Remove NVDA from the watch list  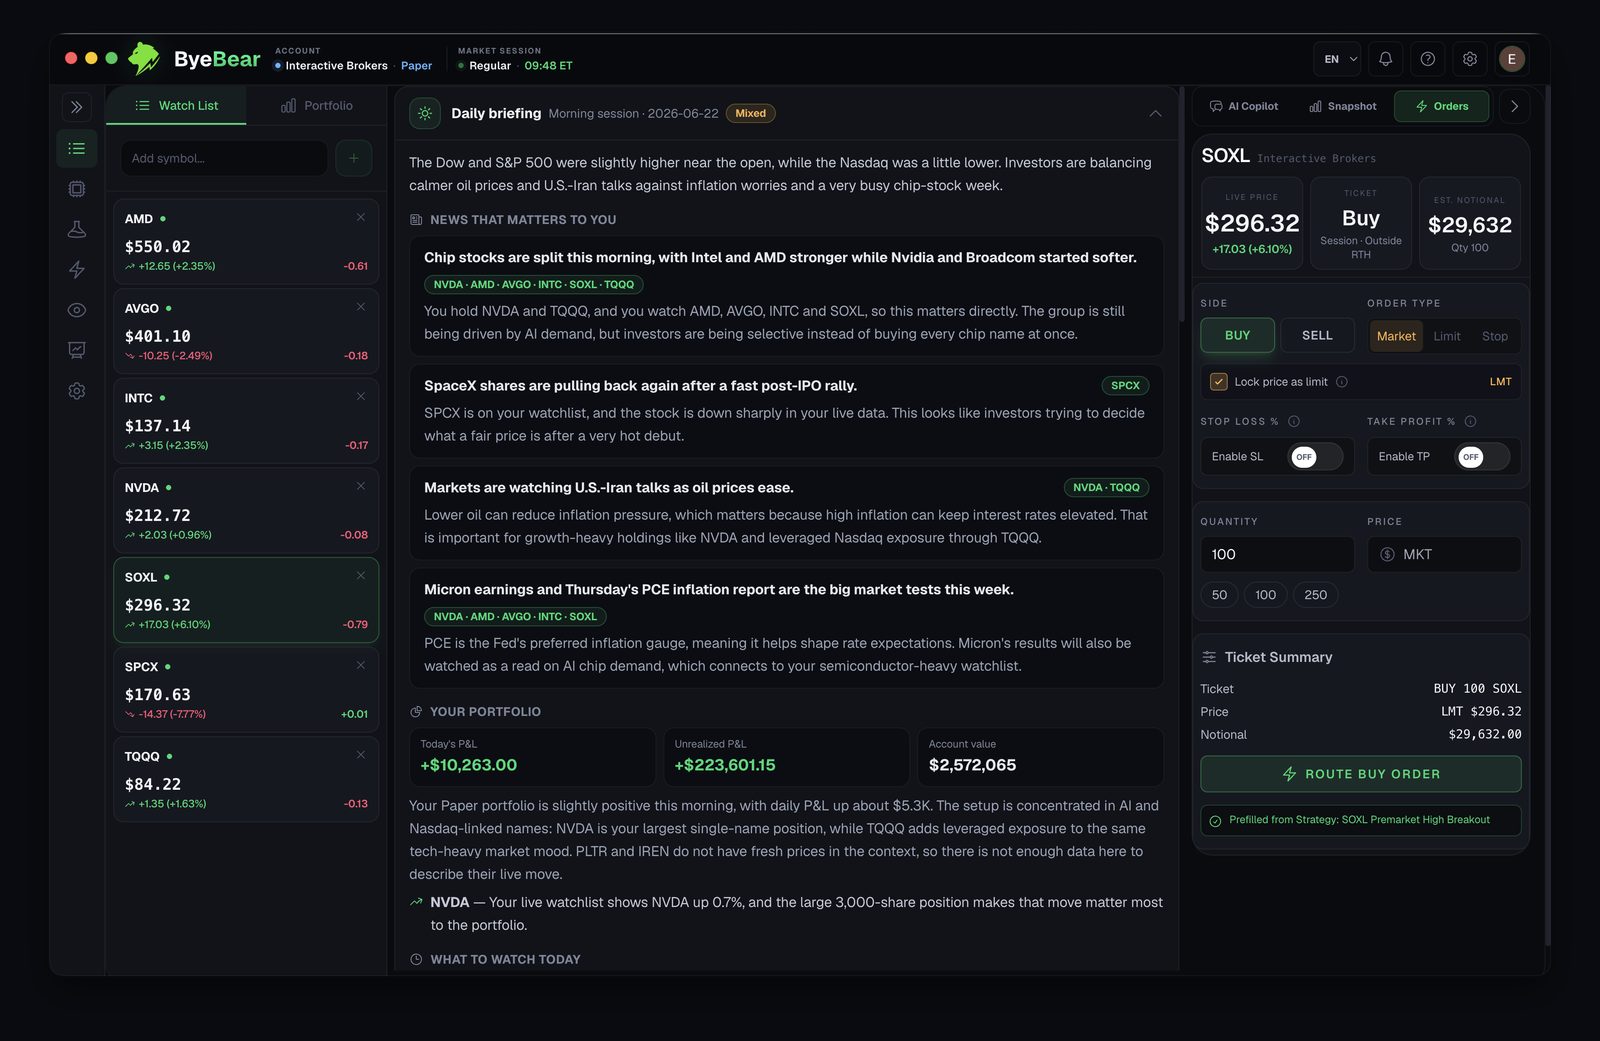(x=361, y=486)
